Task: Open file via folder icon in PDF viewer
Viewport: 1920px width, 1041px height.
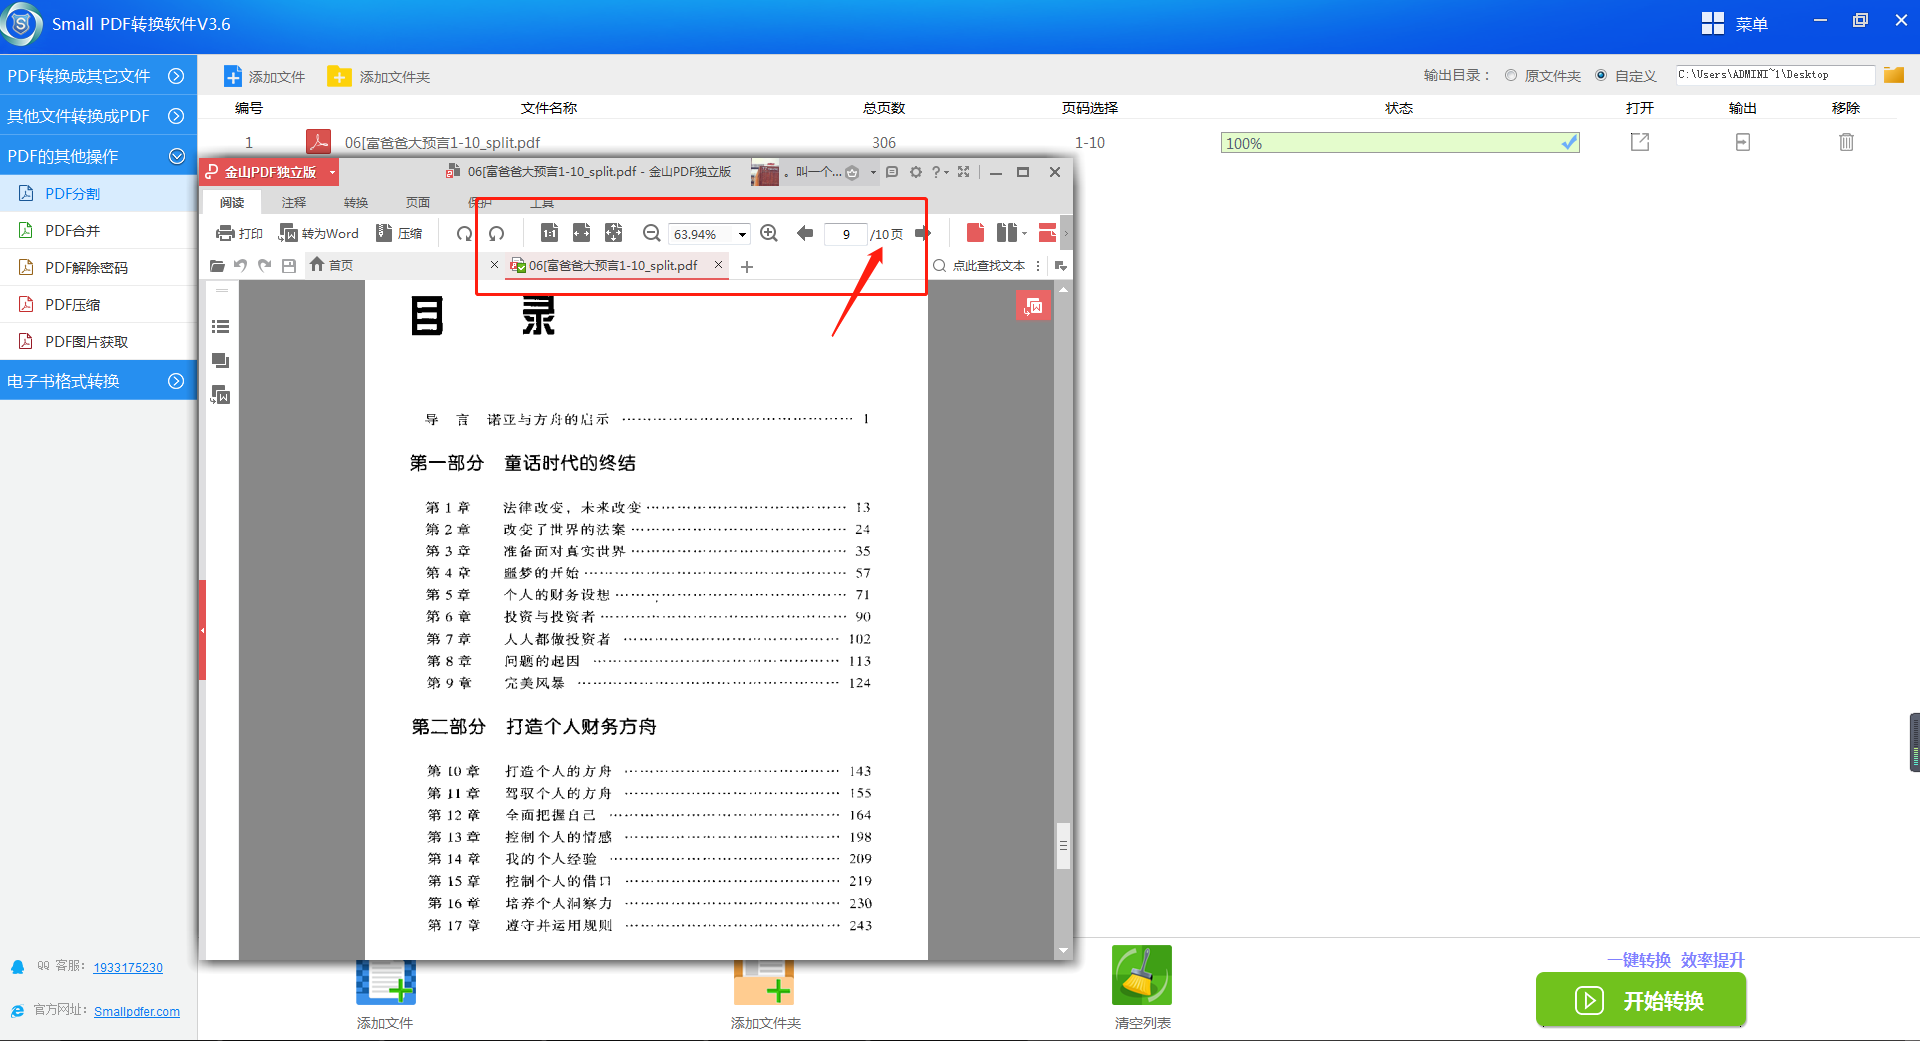Action: [x=217, y=266]
